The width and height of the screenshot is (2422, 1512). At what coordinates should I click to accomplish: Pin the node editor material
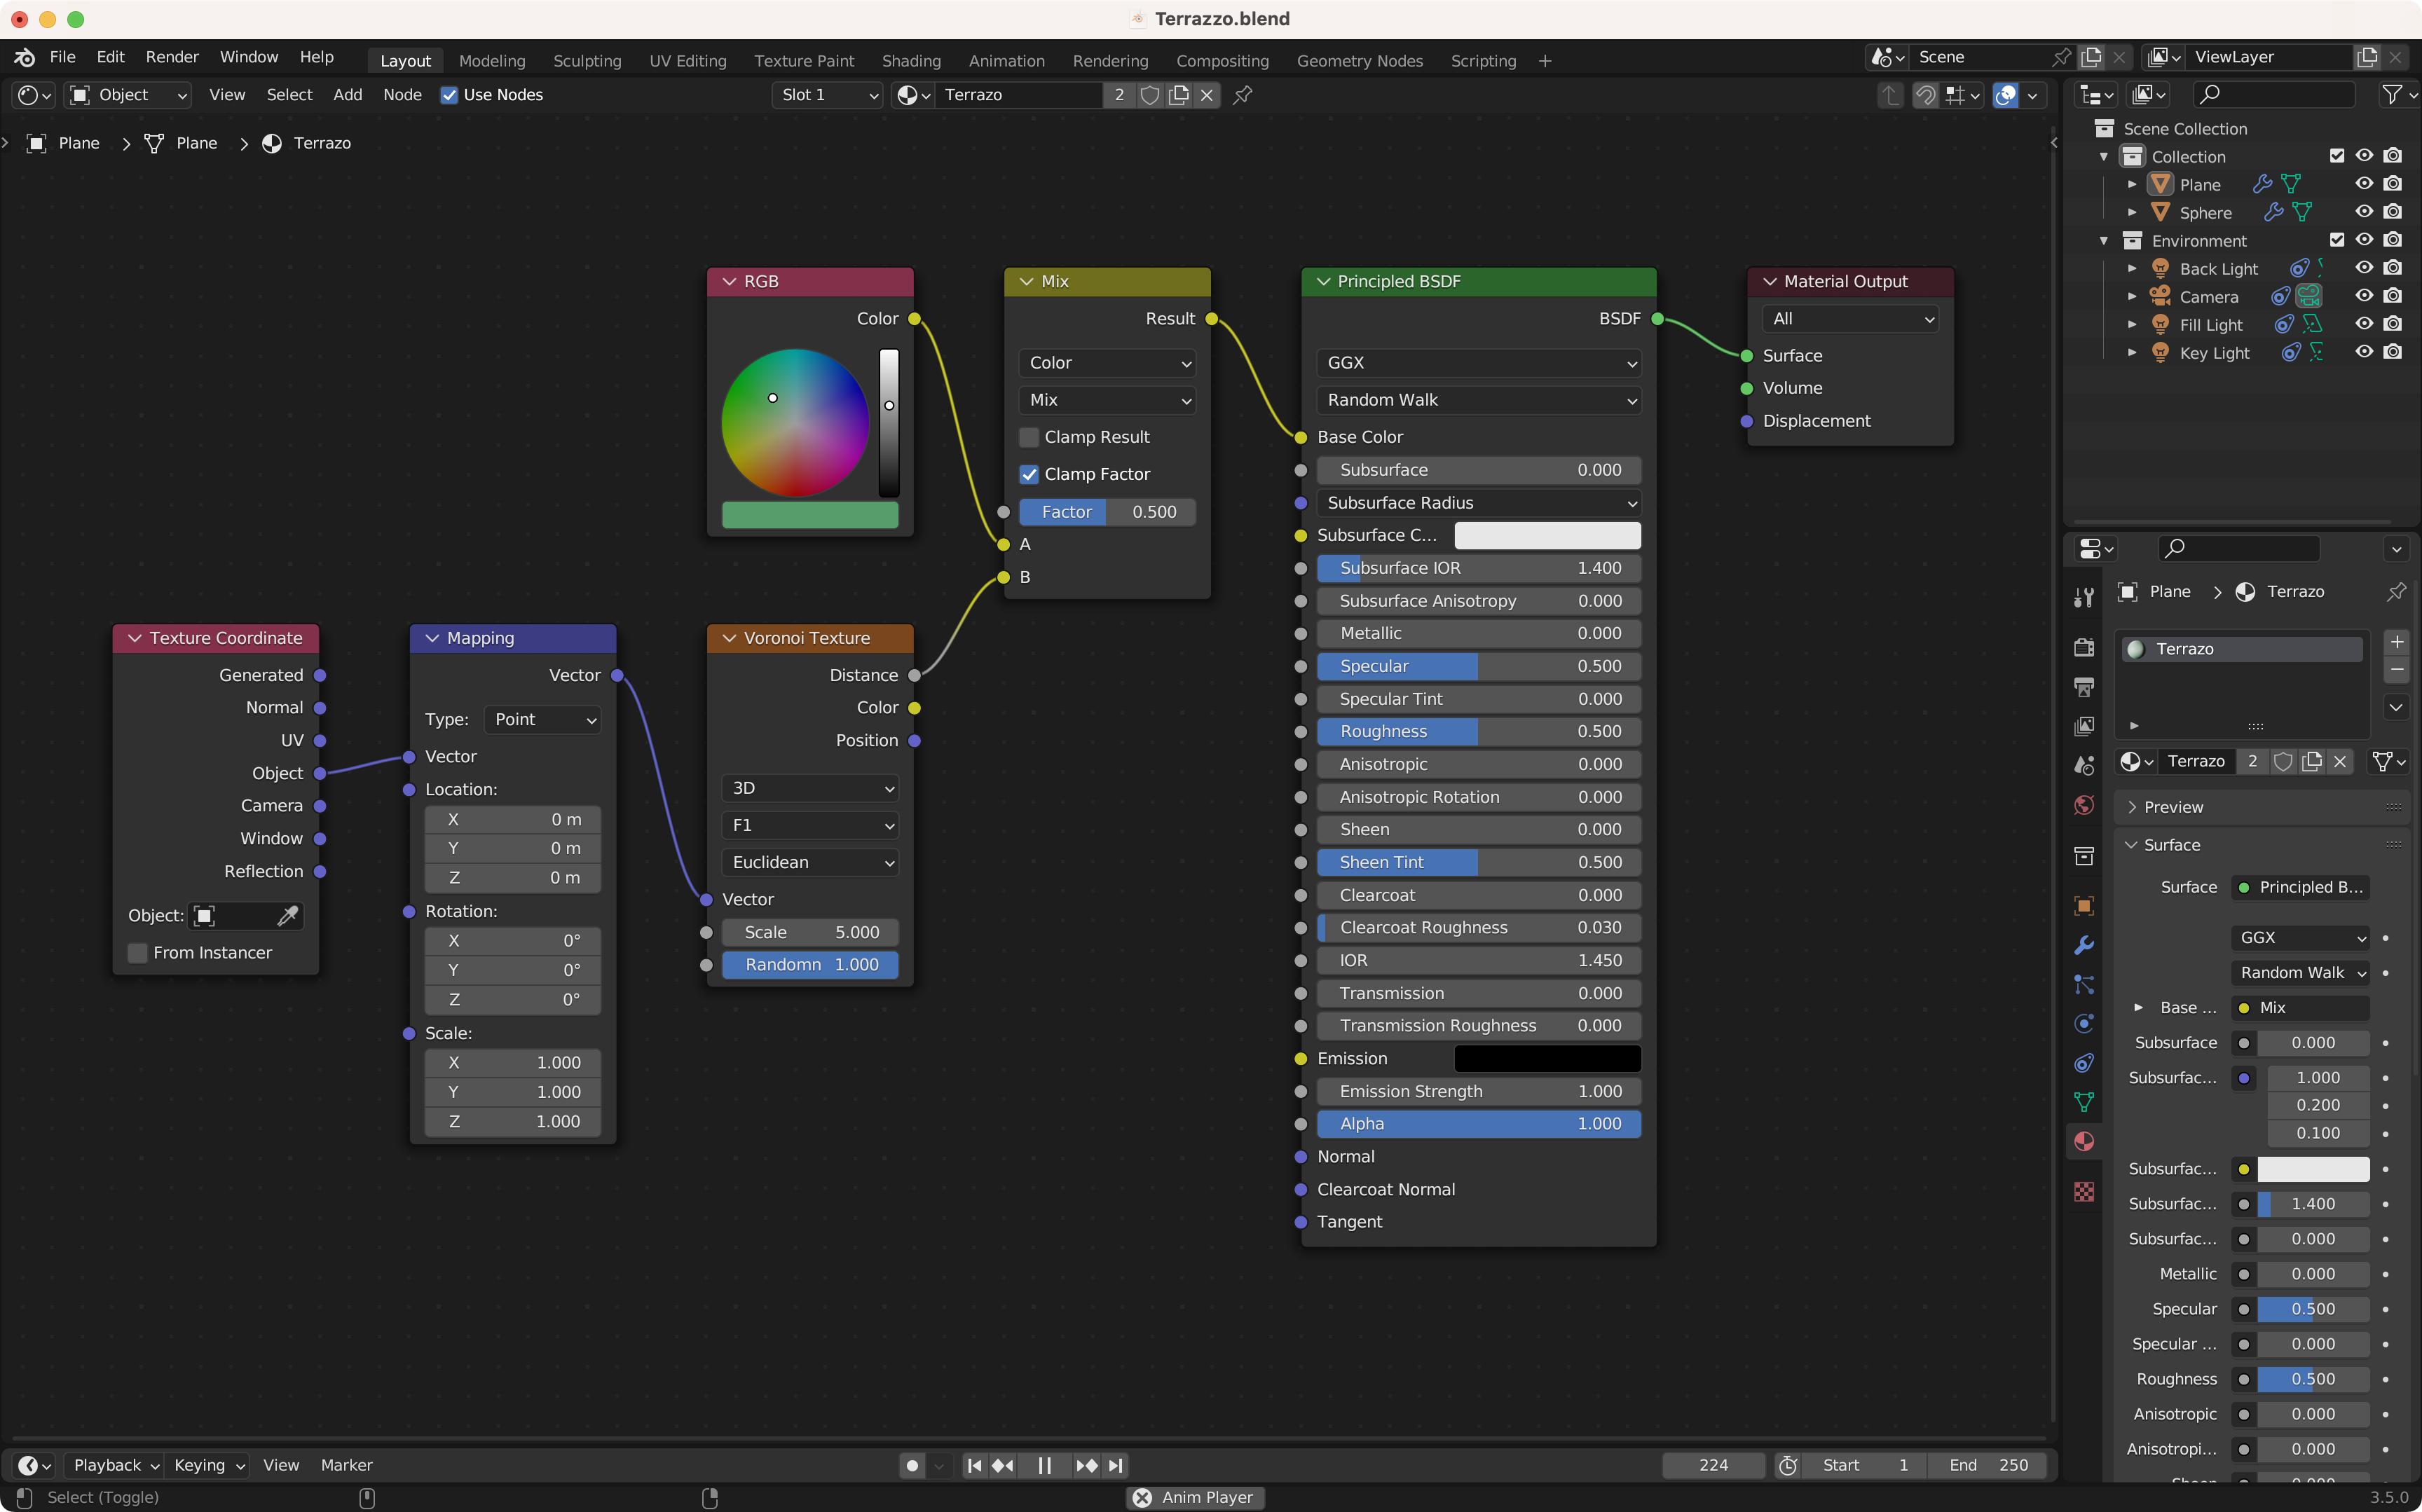coord(1243,95)
